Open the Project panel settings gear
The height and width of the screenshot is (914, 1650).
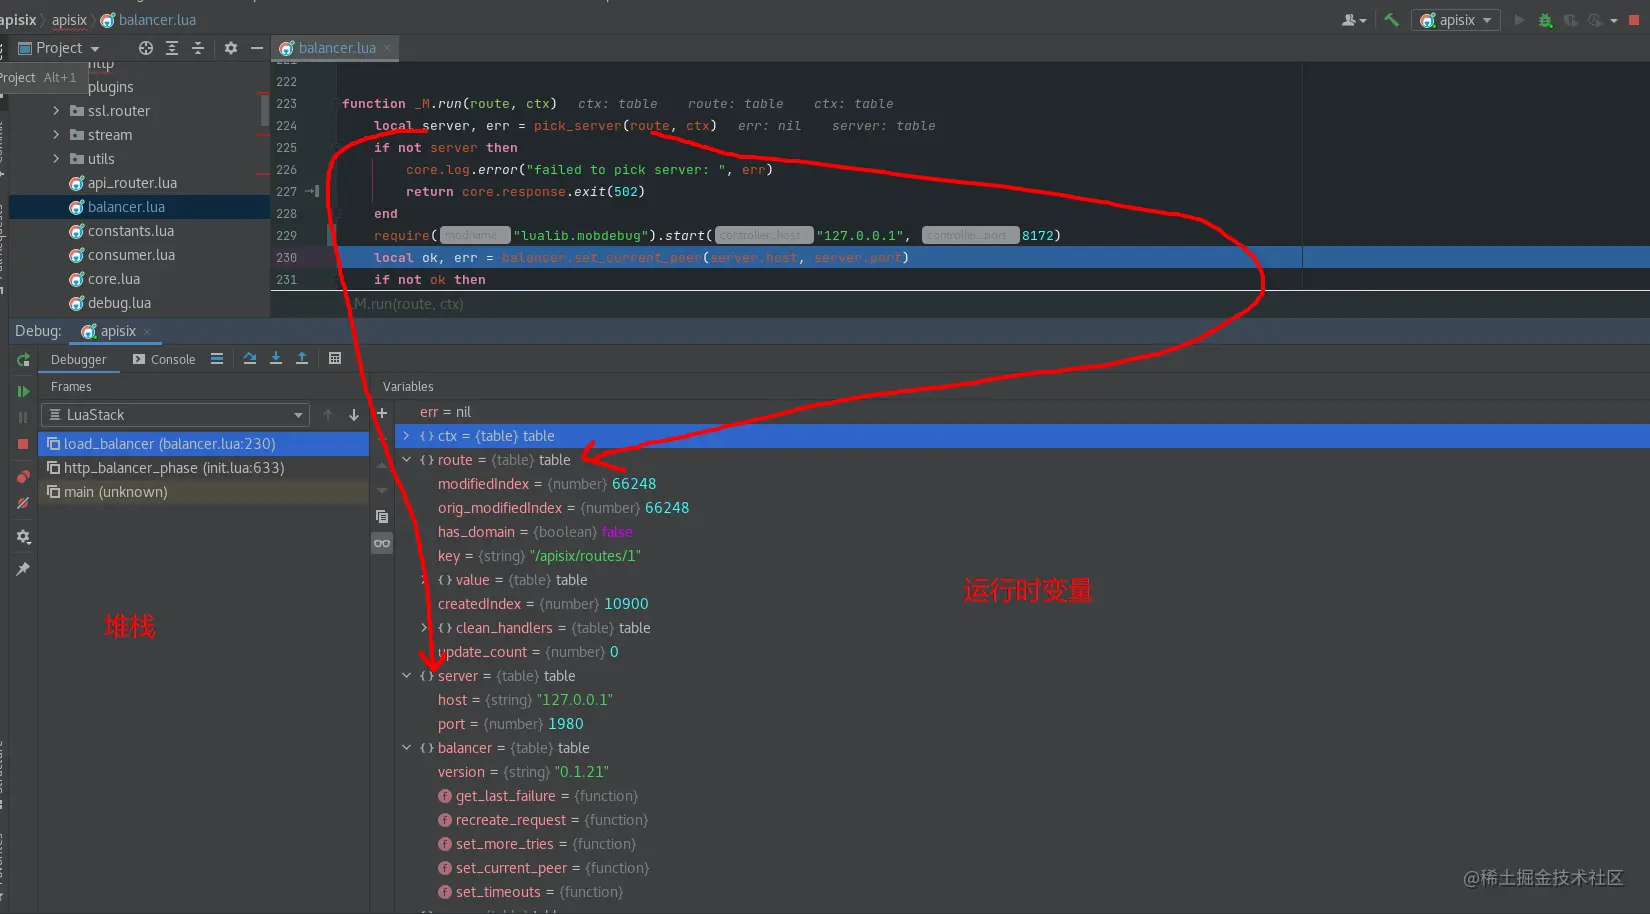click(231, 48)
